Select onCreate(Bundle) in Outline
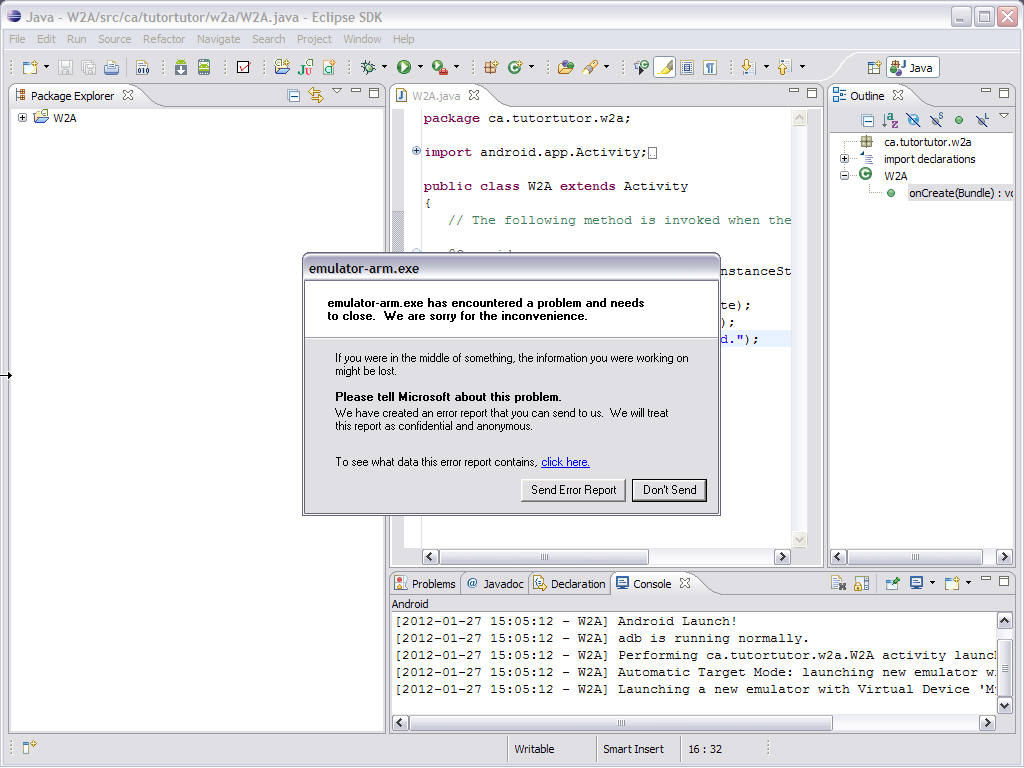The width and height of the screenshot is (1024, 768). [960, 193]
